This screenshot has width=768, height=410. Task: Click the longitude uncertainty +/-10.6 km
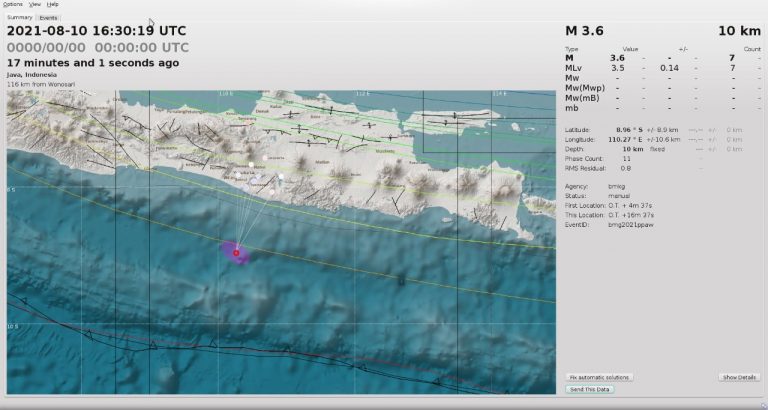[x=663, y=140]
